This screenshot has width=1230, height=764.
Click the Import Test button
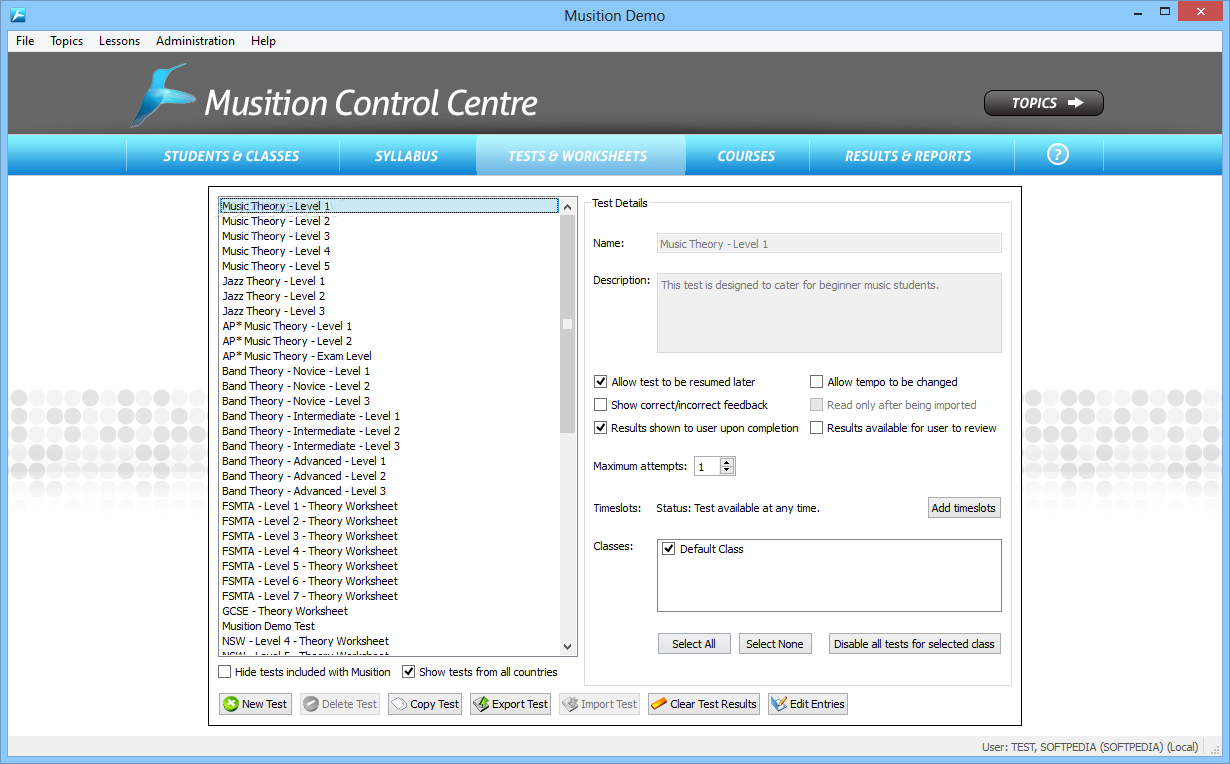pos(599,704)
